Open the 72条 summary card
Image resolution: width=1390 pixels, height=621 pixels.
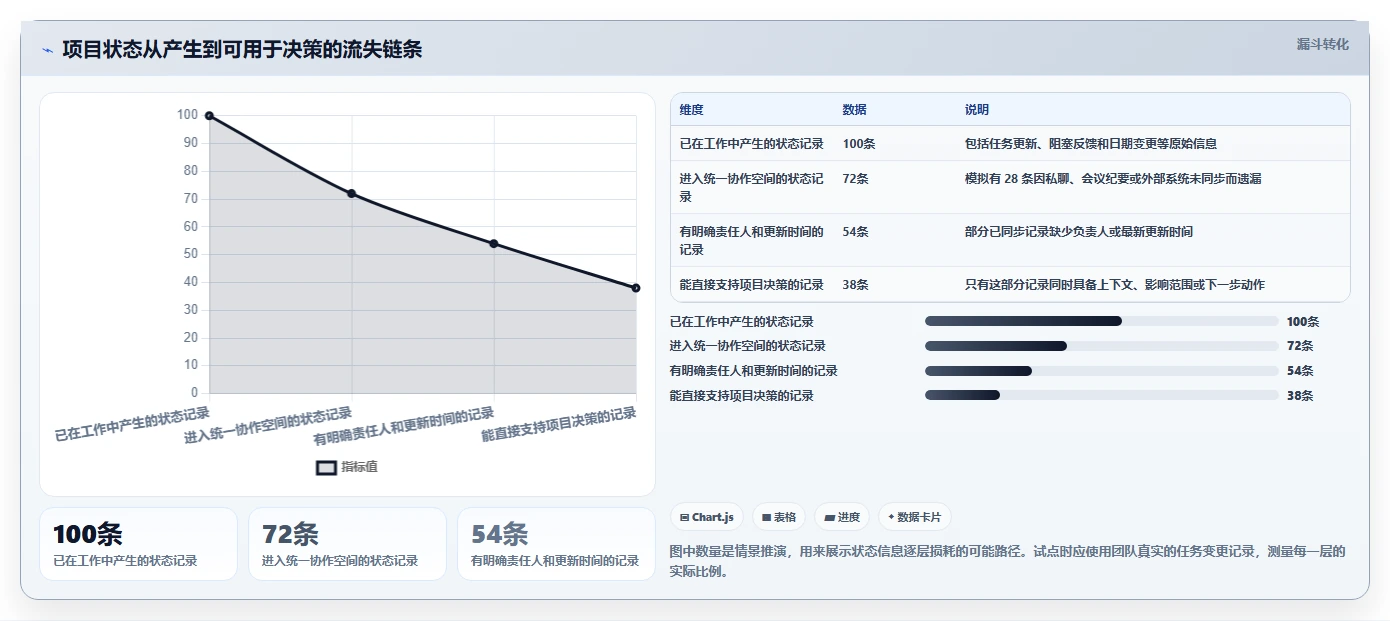(x=347, y=544)
